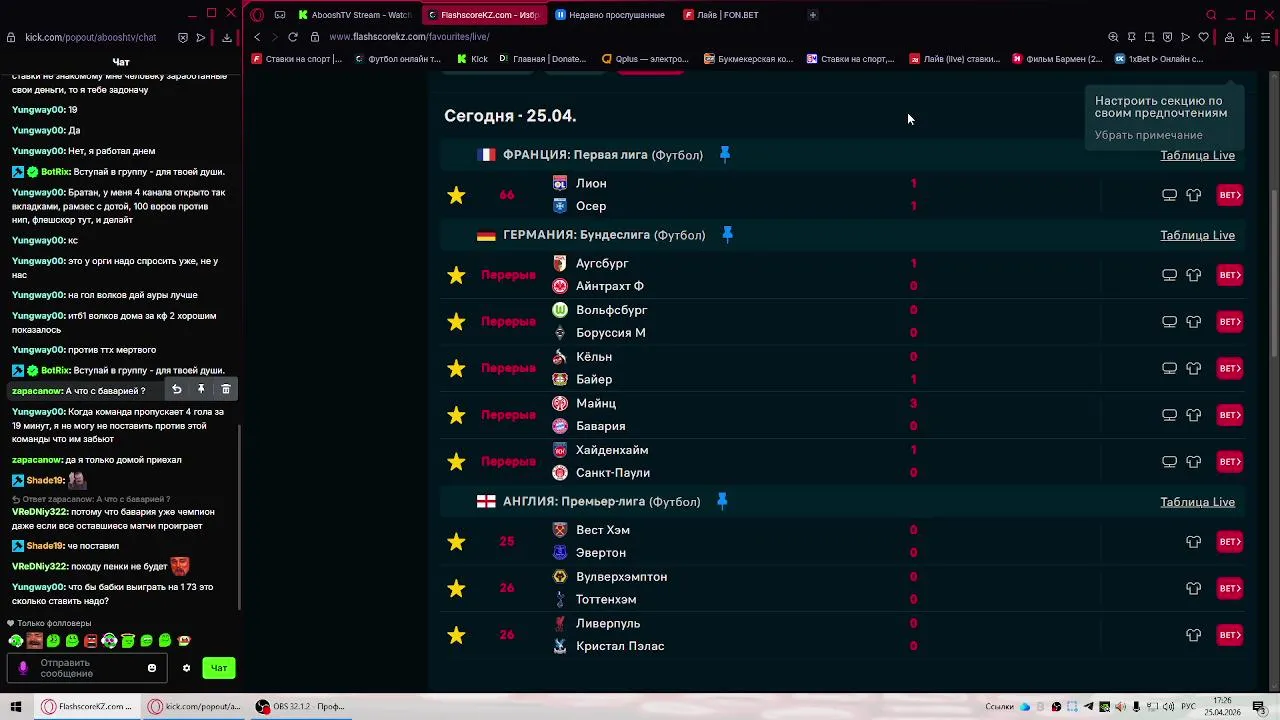
Task: Toggle favorite star for Вест Хэм match
Action: (x=456, y=541)
